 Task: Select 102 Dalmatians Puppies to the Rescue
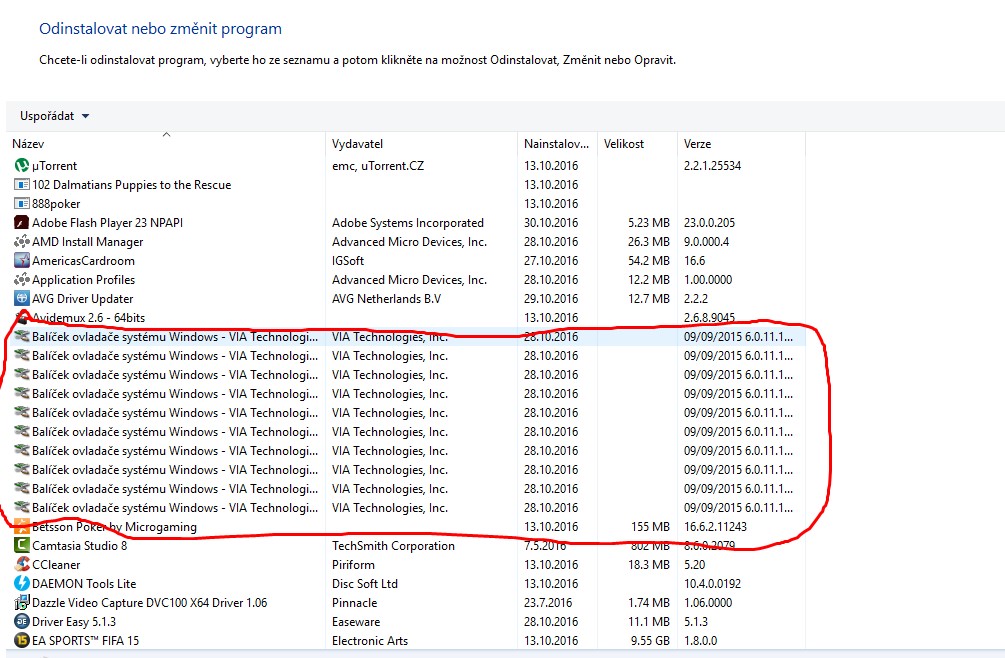pyautogui.click(x=131, y=185)
